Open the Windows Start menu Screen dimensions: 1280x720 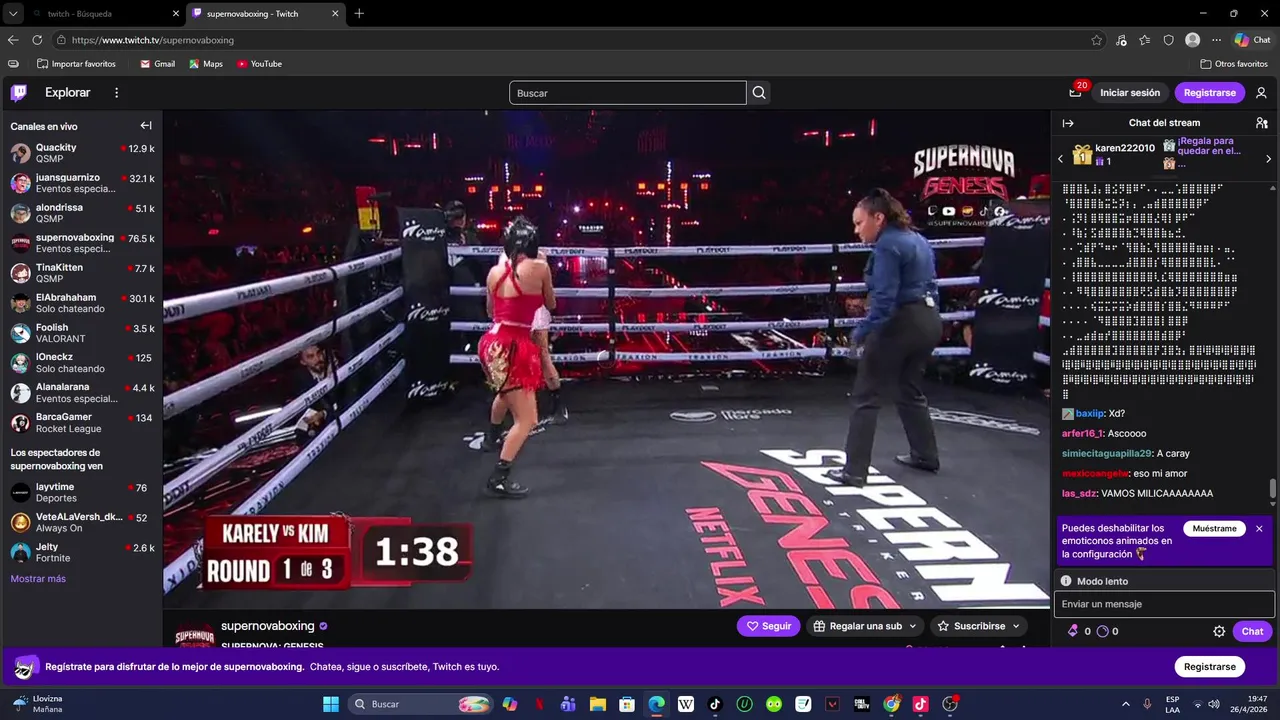331,704
